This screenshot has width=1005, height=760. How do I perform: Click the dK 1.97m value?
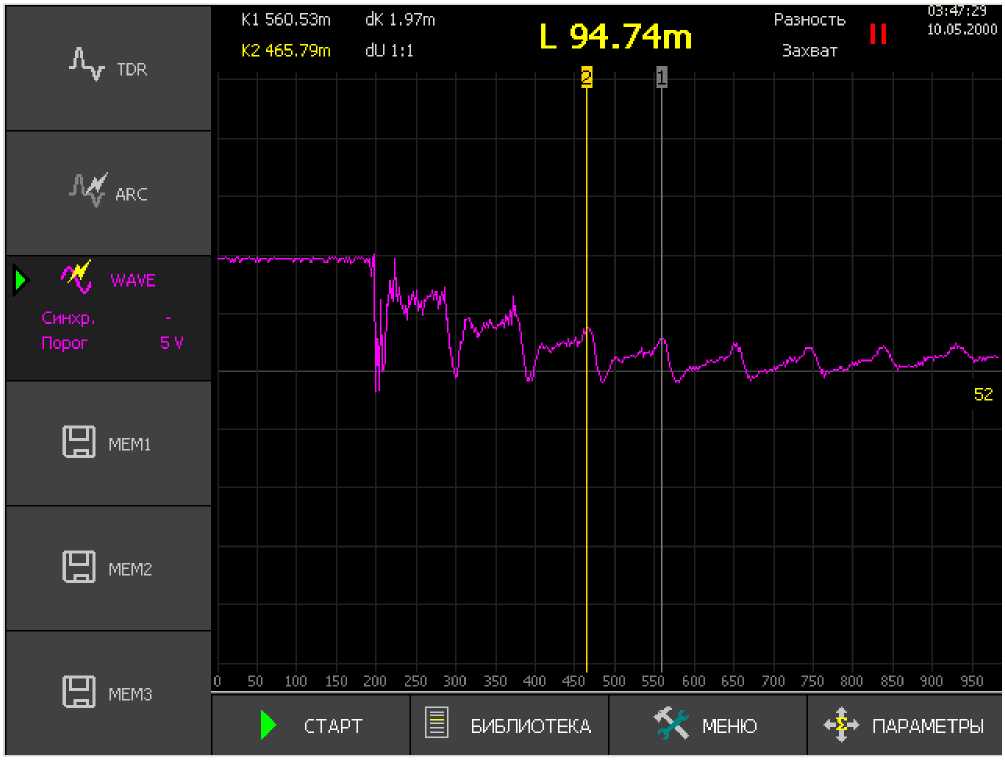(x=400, y=20)
